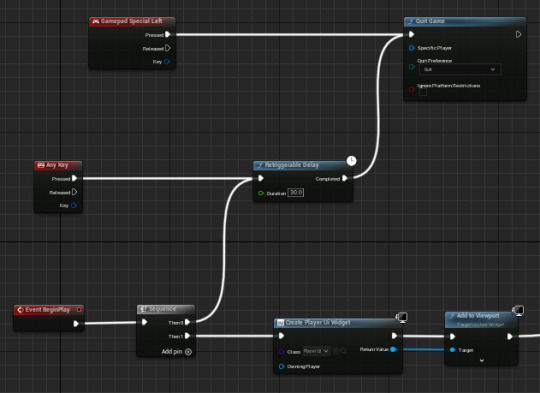This screenshot has height=393, width=540.
Task: Click the Any Key Released pin
Action: (x=74, y=192)
